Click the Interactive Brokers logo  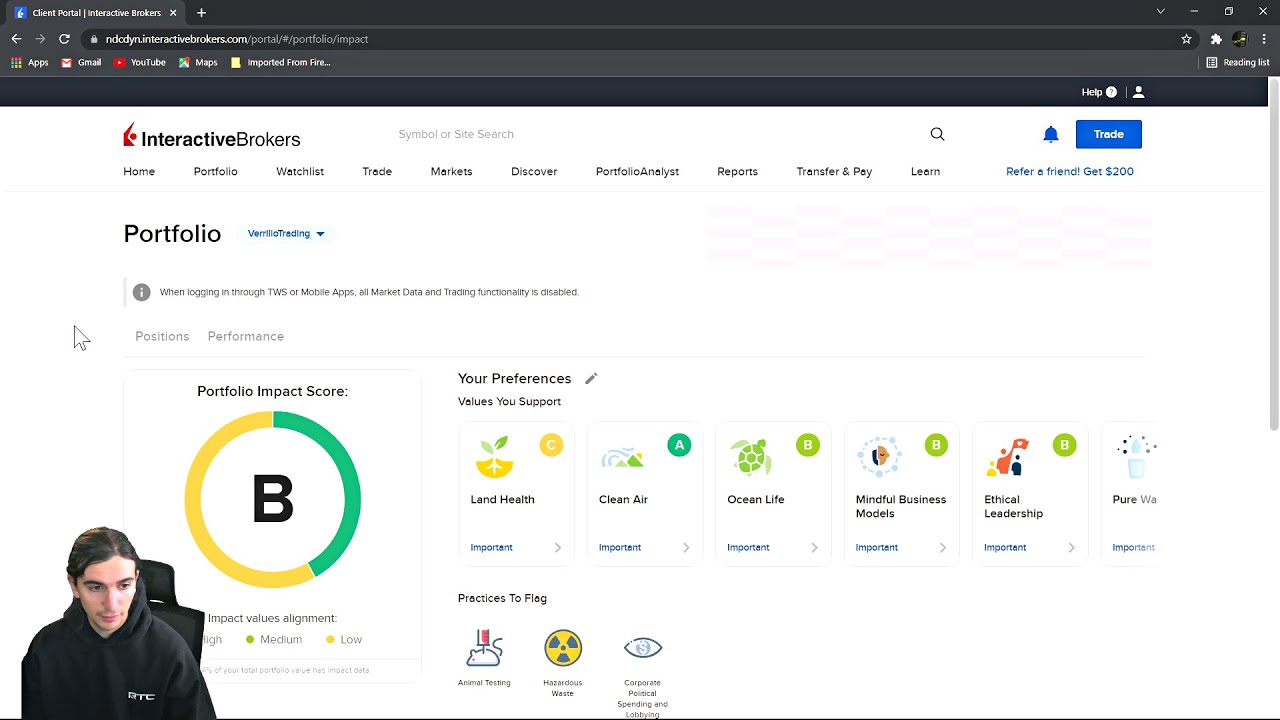click(211, 136)
